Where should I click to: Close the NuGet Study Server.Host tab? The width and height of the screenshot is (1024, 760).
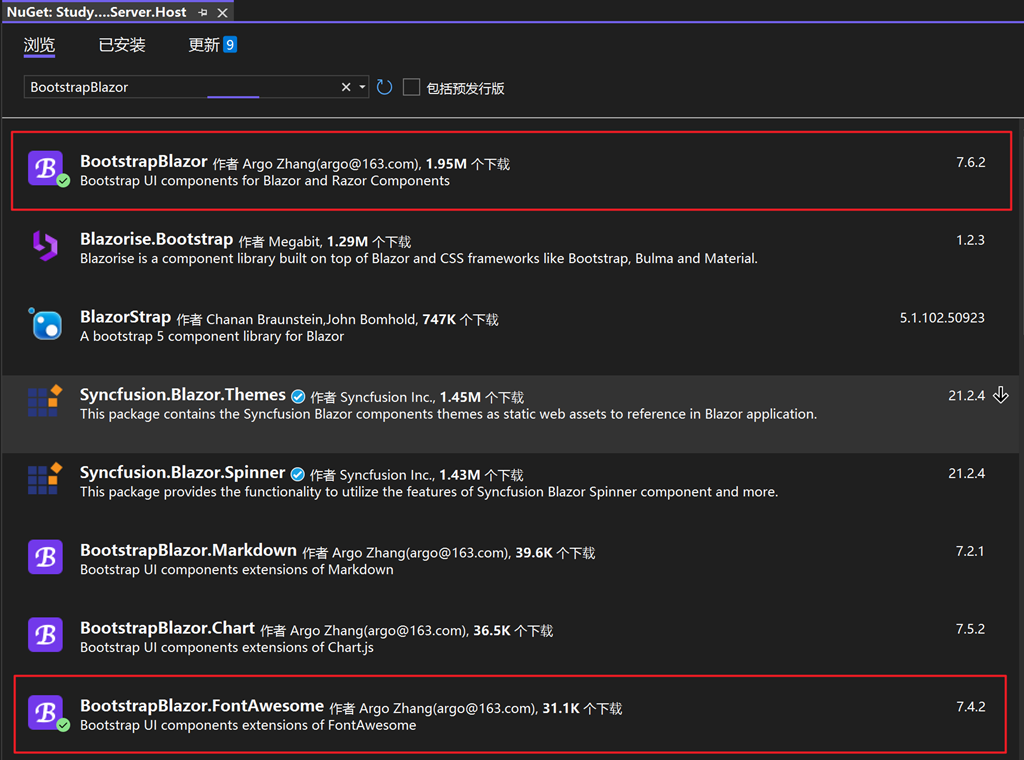223,12
